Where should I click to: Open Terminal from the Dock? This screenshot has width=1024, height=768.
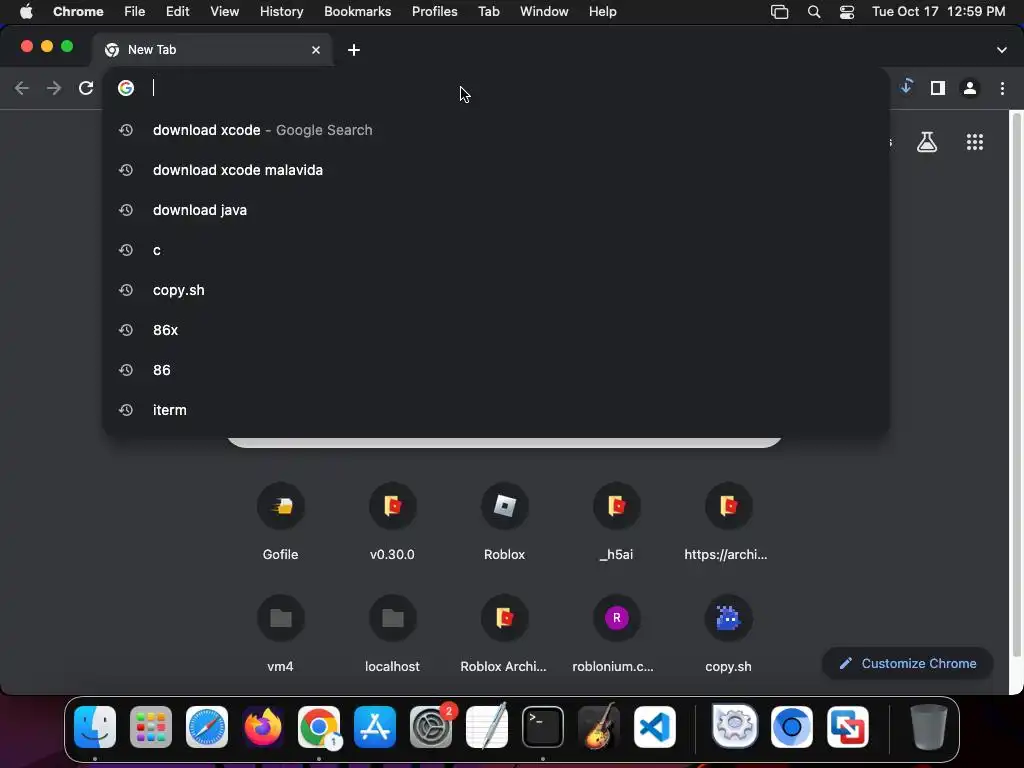543,727
